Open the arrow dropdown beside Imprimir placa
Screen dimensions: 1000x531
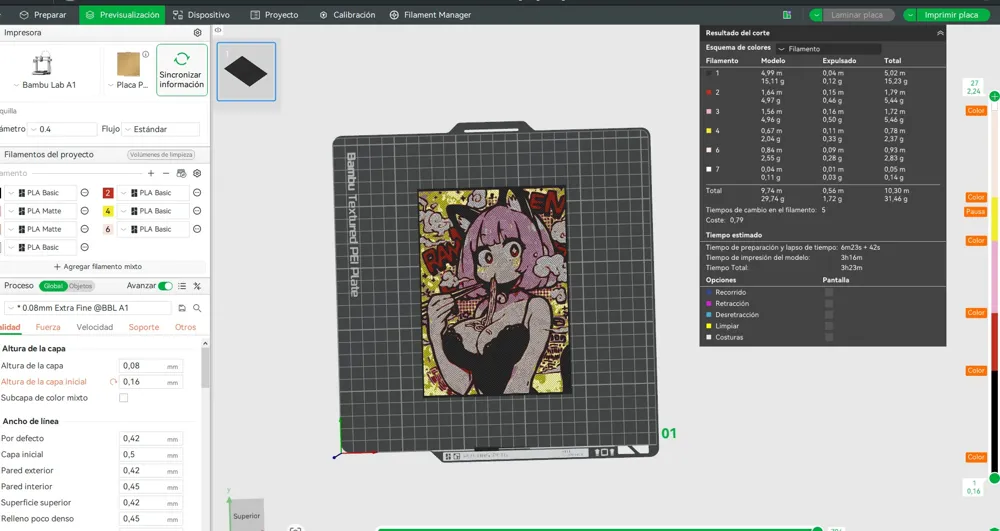pyautogui.click(x=909, y=15)
